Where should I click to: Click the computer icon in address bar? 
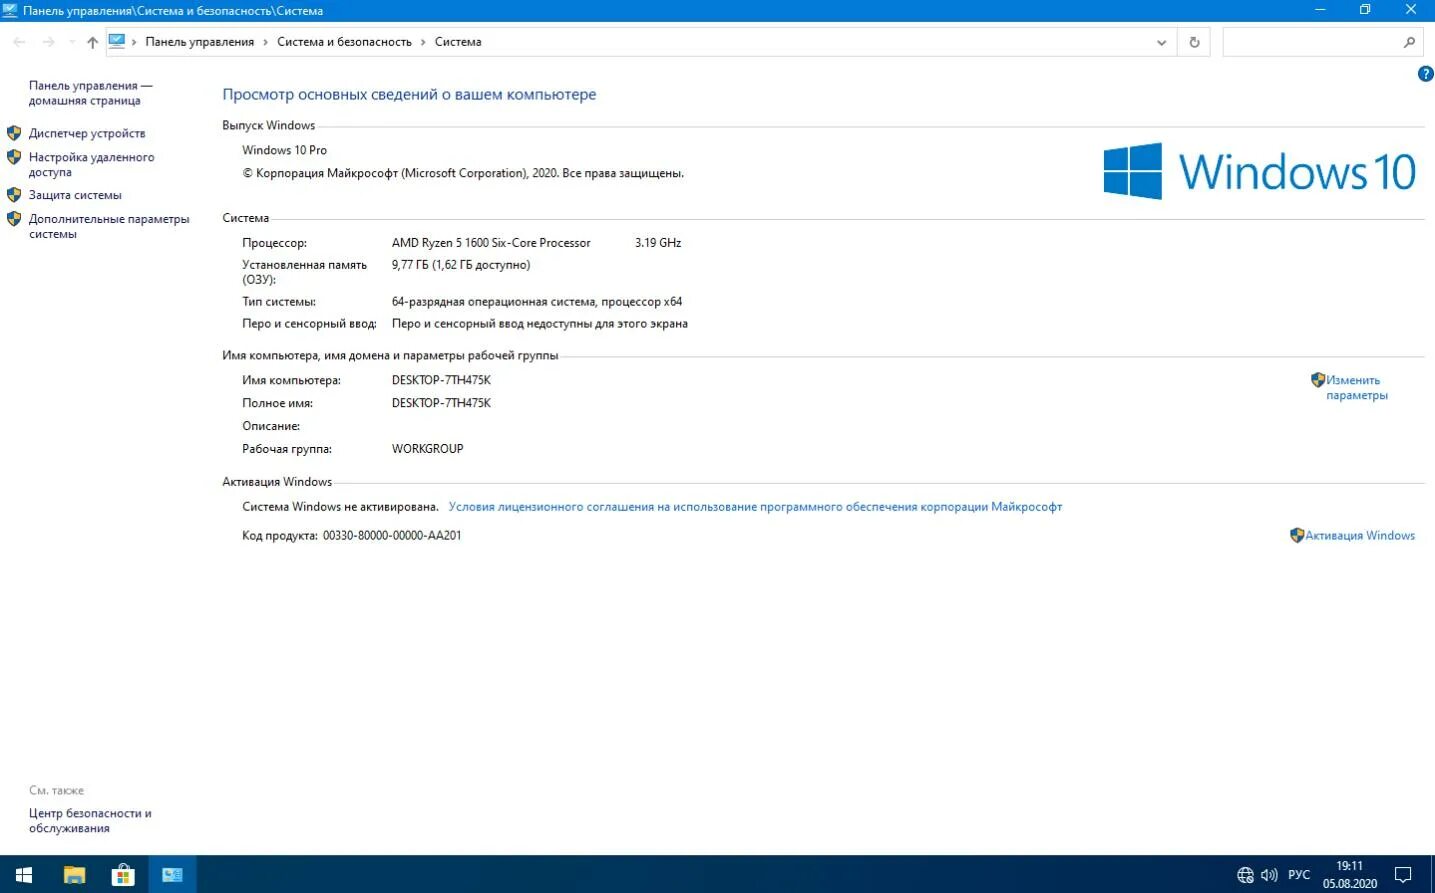pyautogui.click(x=117, y=41)
